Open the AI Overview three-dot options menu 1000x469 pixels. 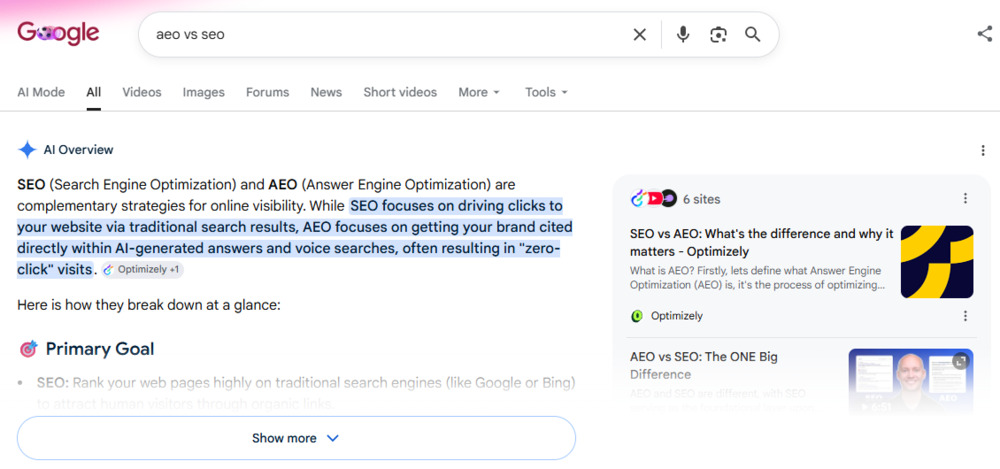pos(983,151)
